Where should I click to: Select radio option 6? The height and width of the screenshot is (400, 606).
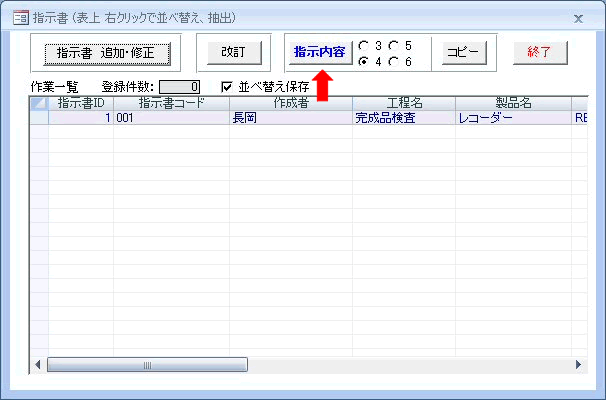click(x=393, y=61)
